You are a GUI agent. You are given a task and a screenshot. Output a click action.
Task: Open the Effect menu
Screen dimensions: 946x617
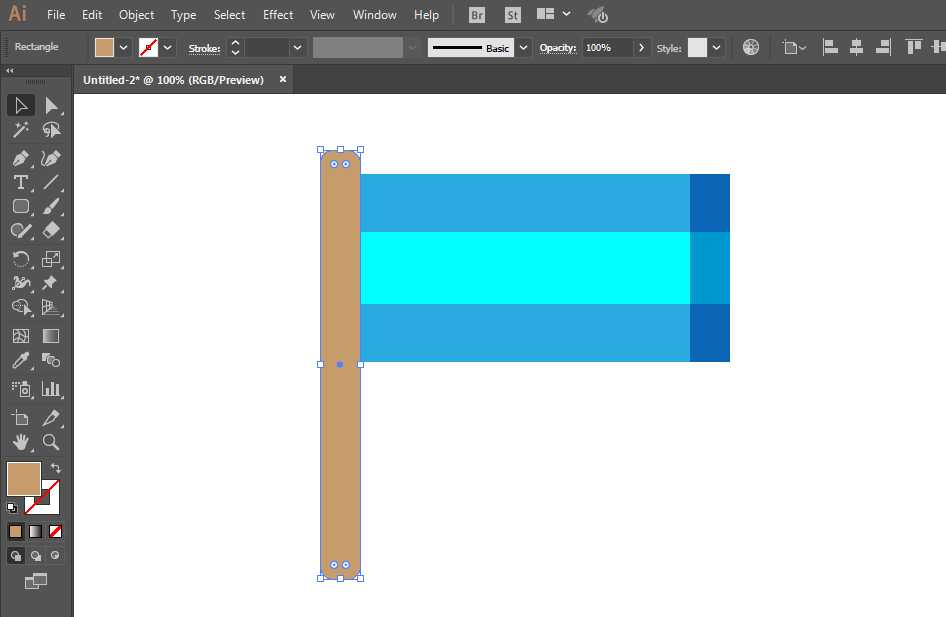pos(278,15)
